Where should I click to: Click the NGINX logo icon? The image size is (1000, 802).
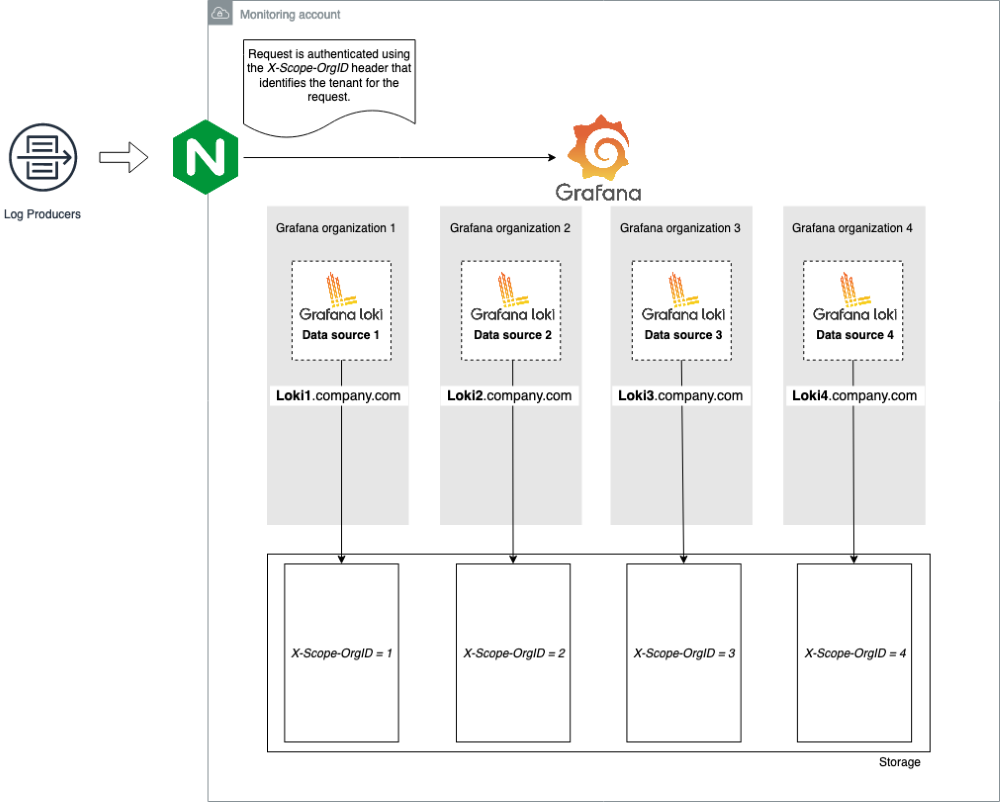(x=205, y=156)
